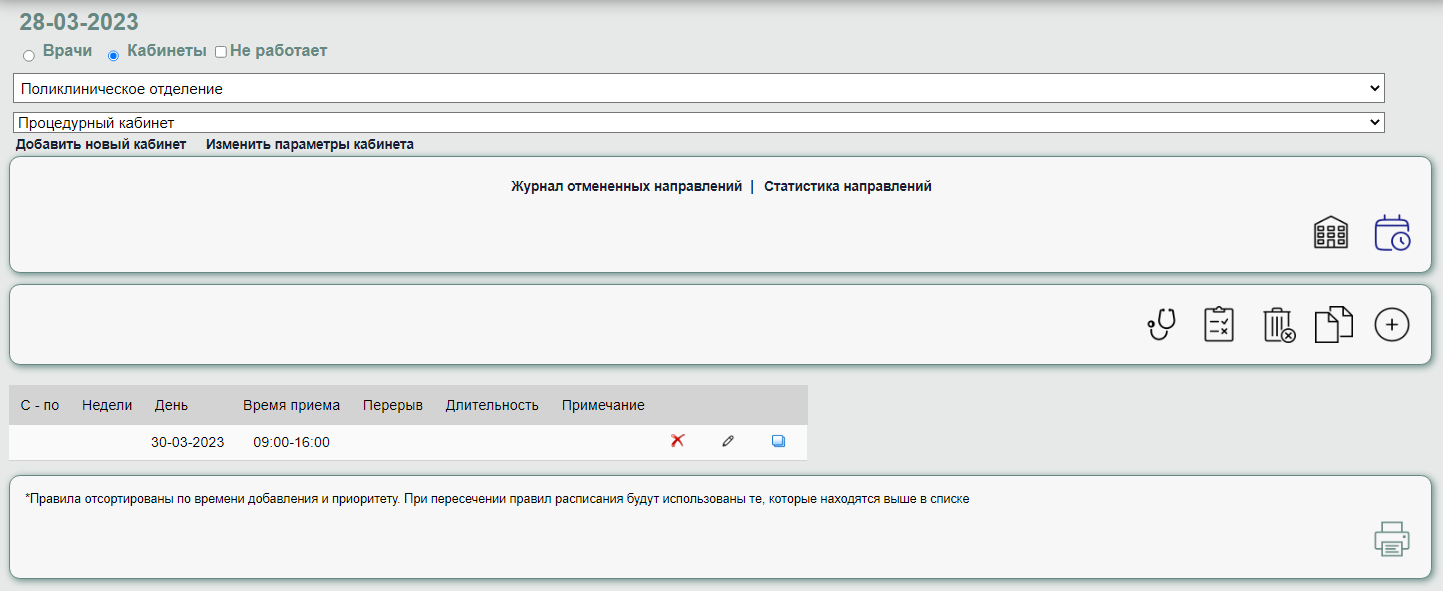Screen dimensions: 1443x591
Task: Click Добавить новый кабинет link
Action: [101, 144]
